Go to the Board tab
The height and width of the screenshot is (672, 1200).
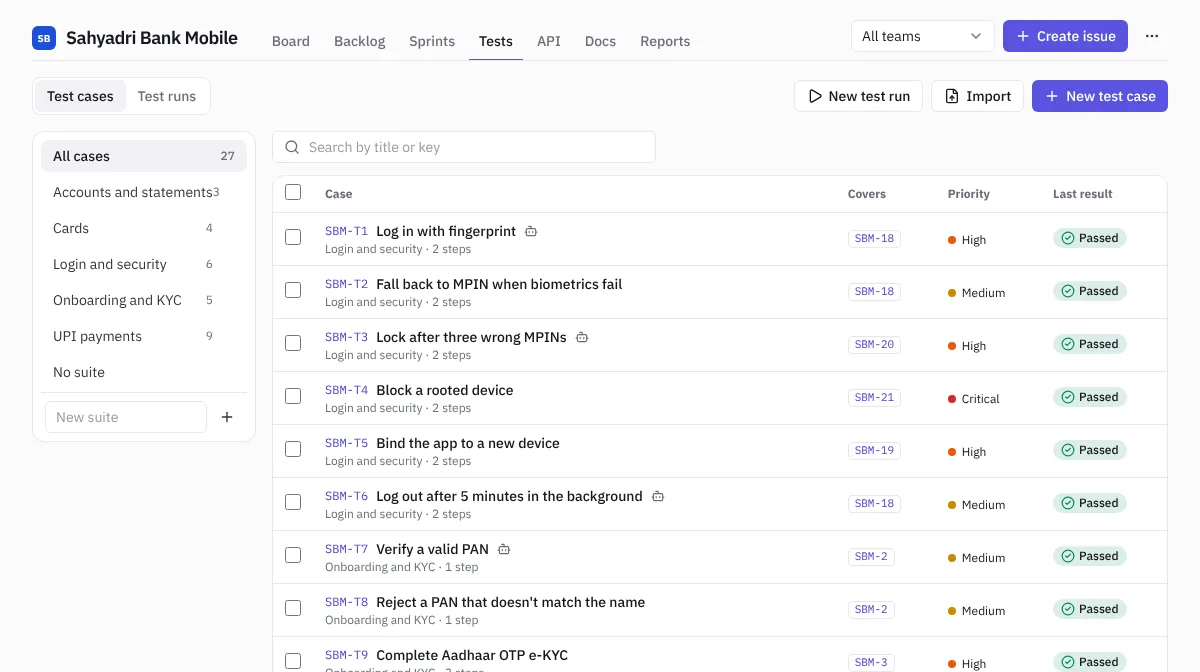point(291,41)
